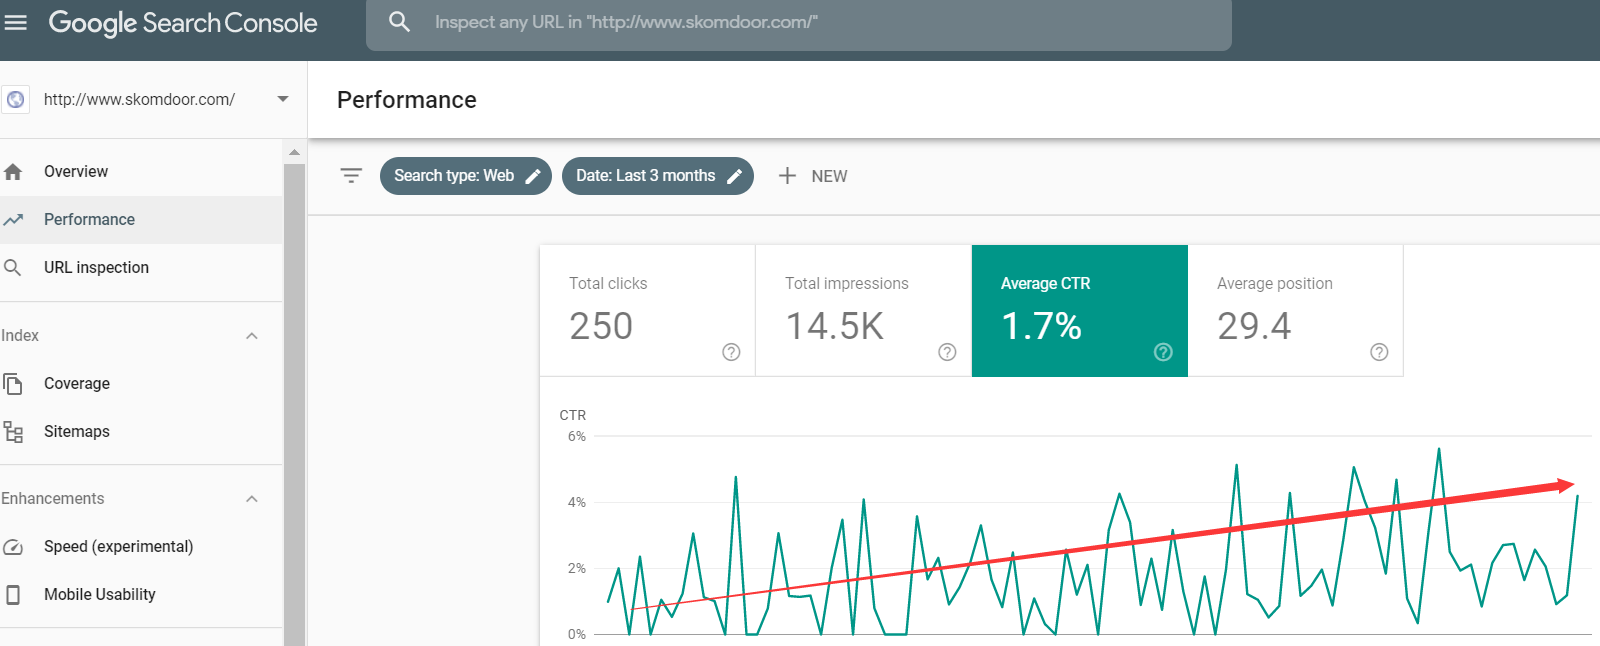The height and width of the screenshot is (646, 1600).
Task: Click the CTR chart axis label
Action: [573, 415]
